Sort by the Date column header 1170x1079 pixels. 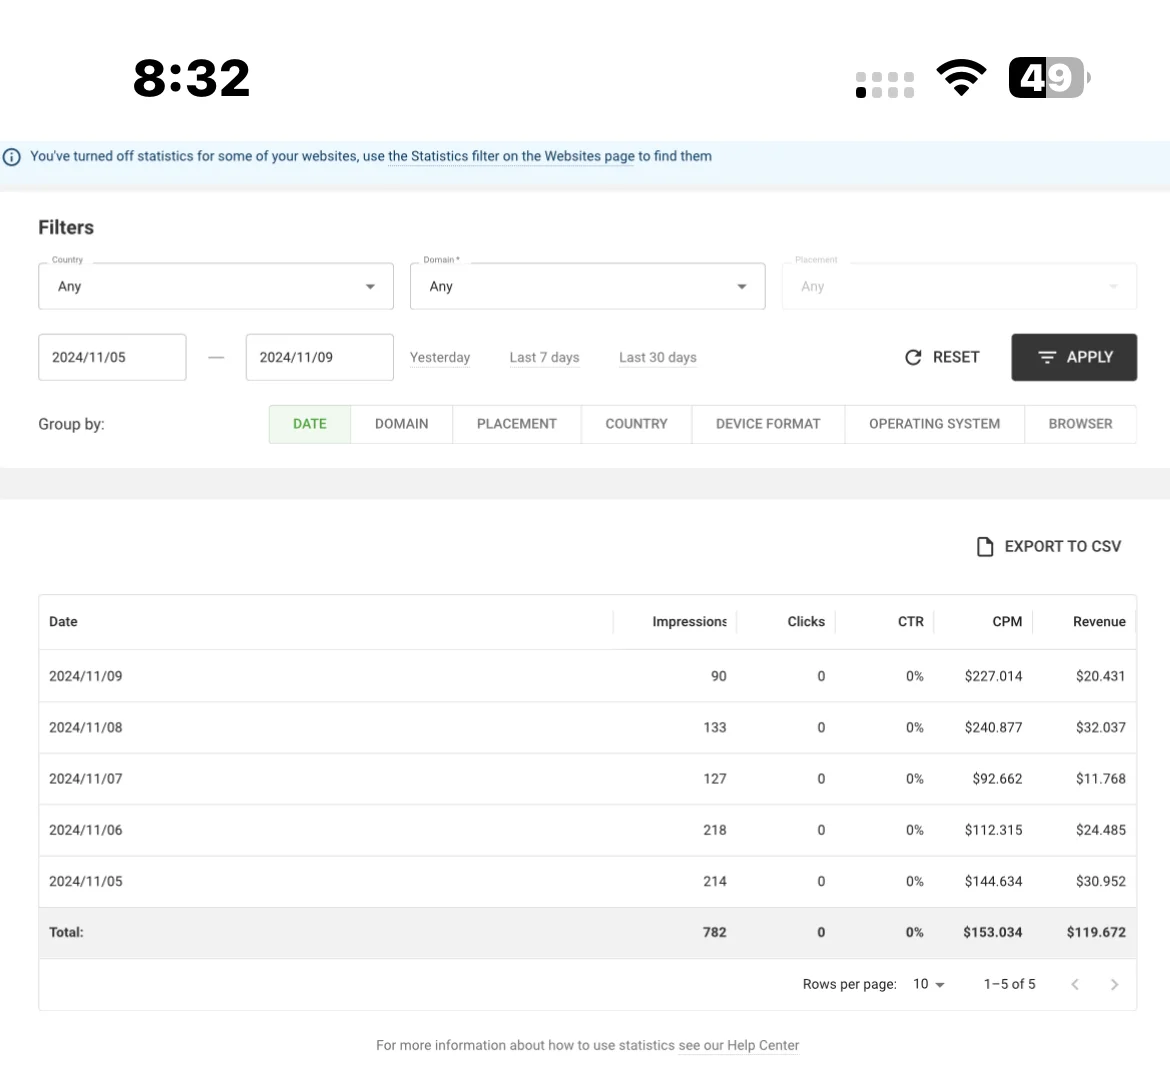[x=63, y=622]
